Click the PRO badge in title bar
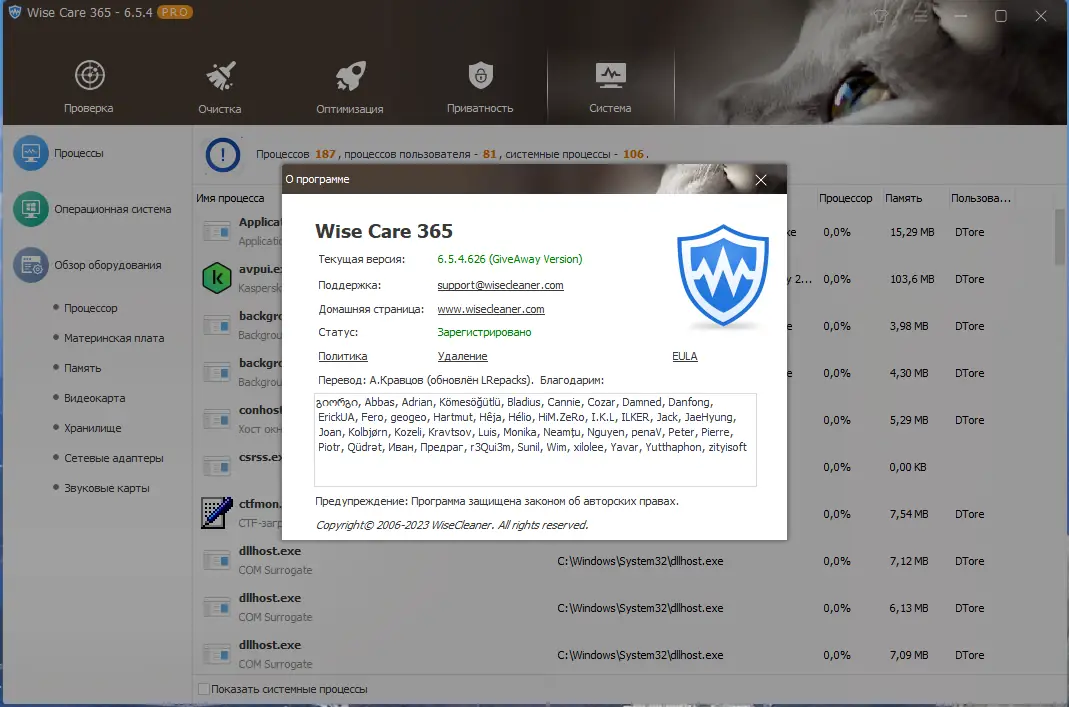This screenshot has width=1069, height=707. (175, 12)
